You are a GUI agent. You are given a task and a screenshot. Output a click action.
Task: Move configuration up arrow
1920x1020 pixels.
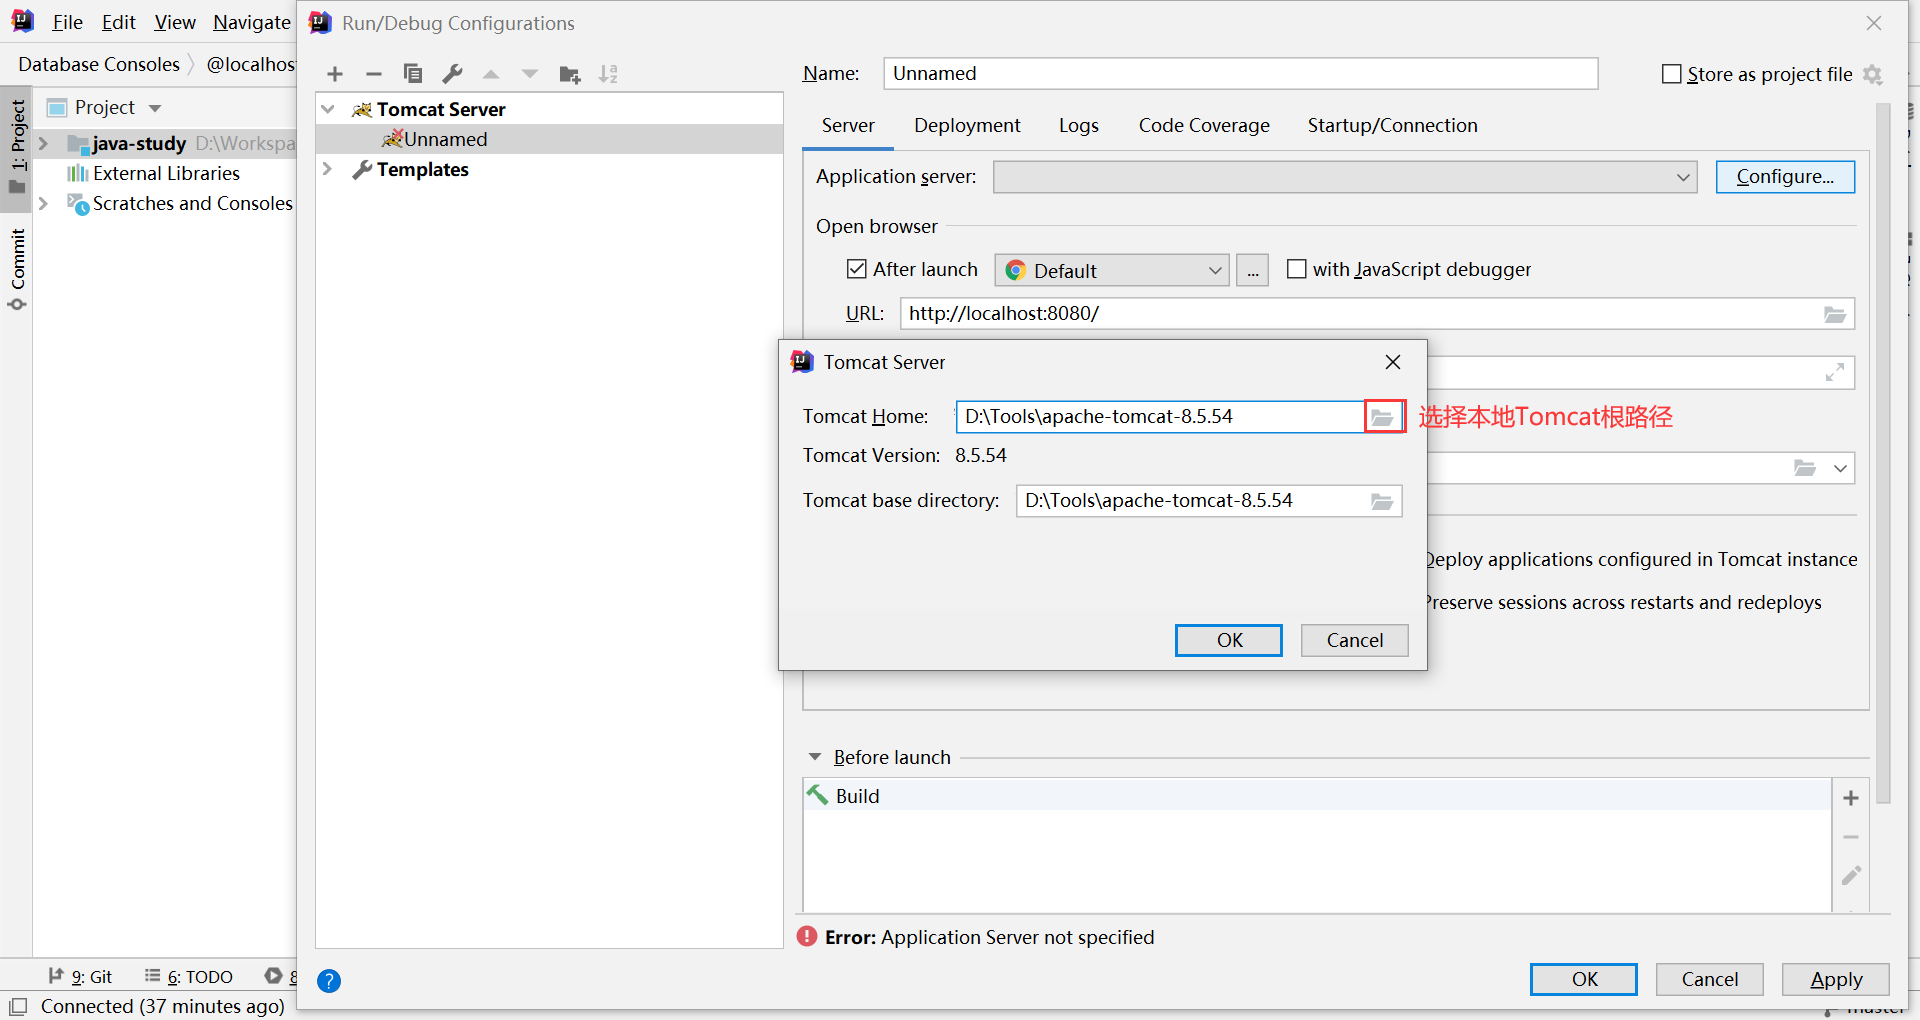click(x=491, y=74)
